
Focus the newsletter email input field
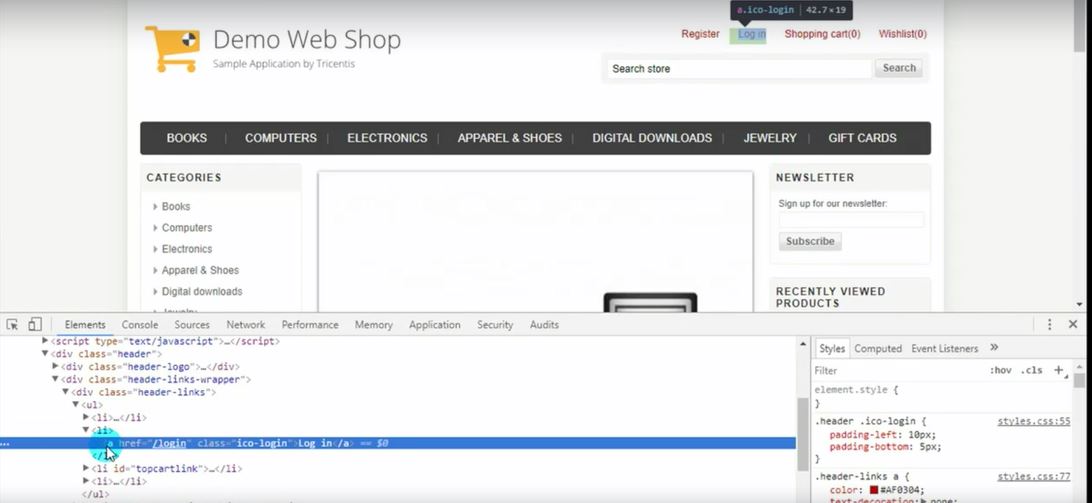coord(851,220)
